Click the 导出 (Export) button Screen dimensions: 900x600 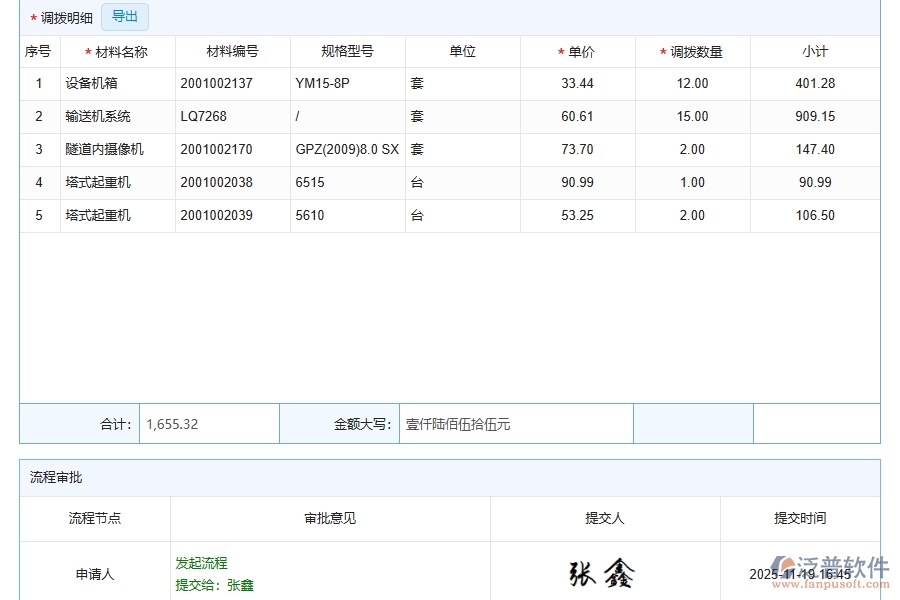click(x=124, y=17)
